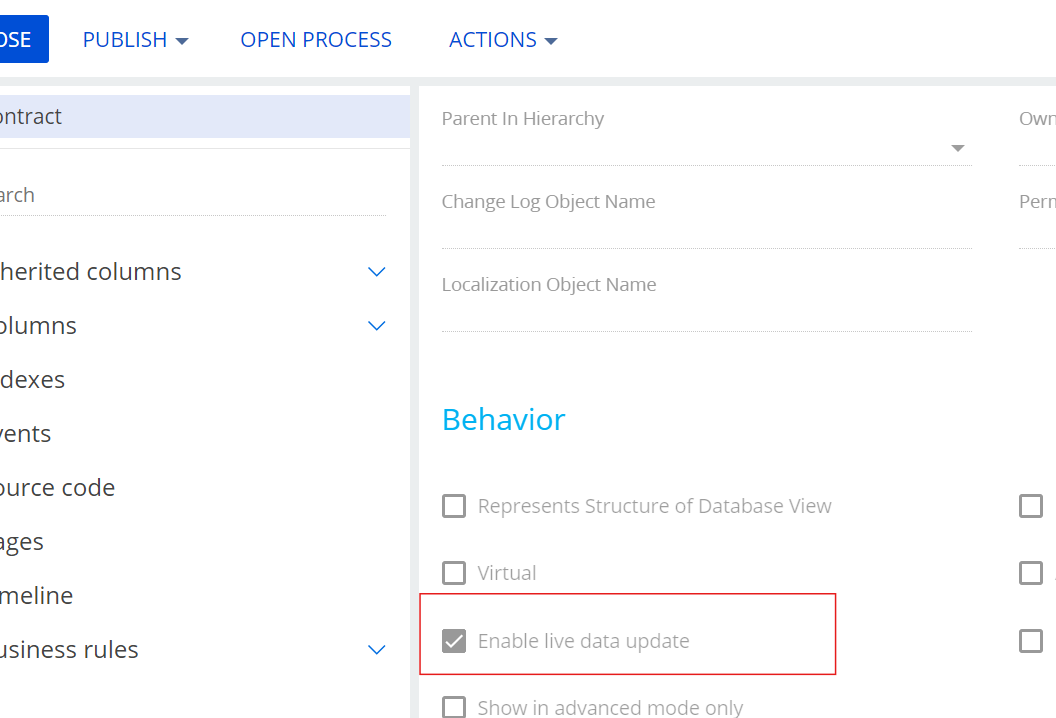1056x718 pixels.
Task: Open the Actions dropdown menu
Action: [503, 40]
